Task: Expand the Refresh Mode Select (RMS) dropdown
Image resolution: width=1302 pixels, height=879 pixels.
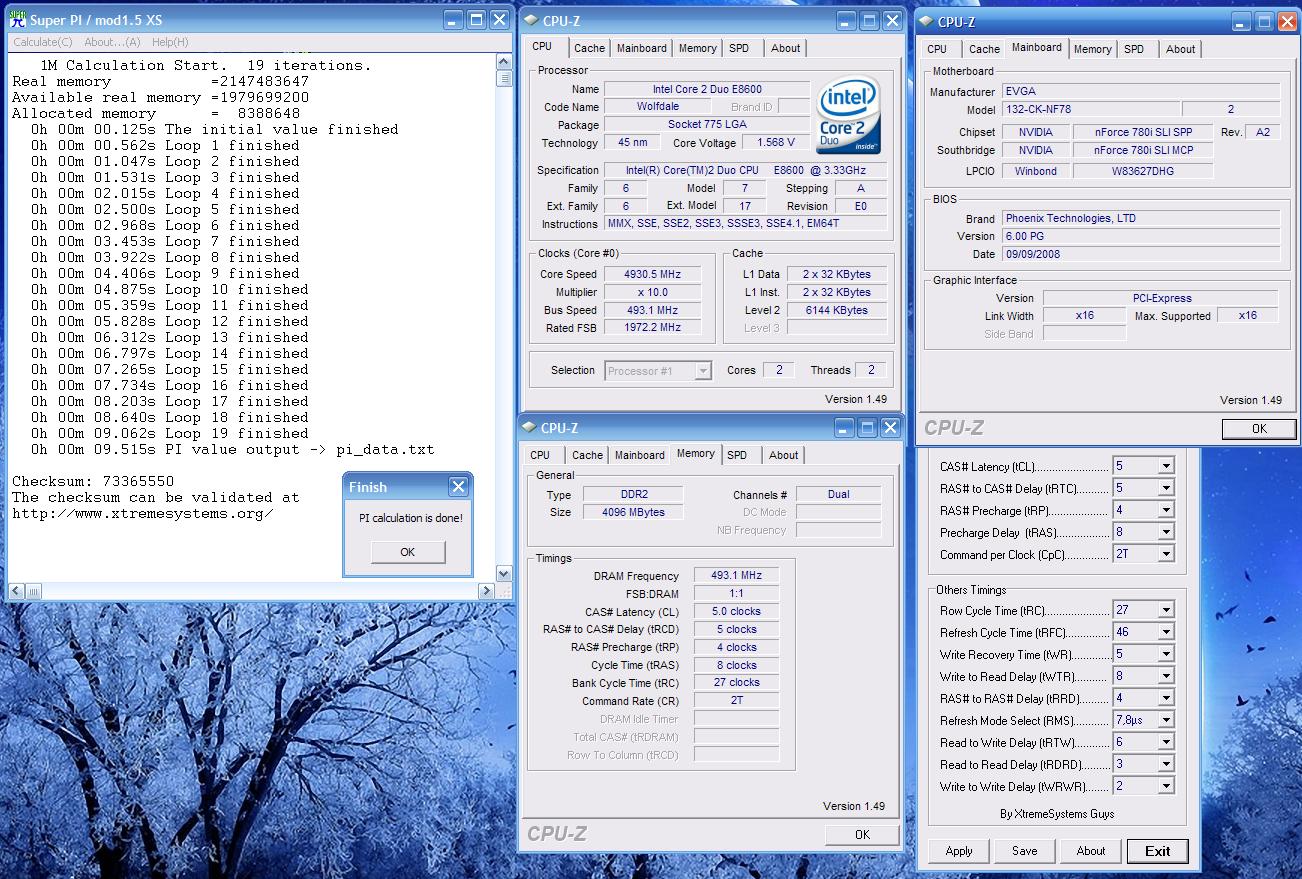Action: point(1165,720)
